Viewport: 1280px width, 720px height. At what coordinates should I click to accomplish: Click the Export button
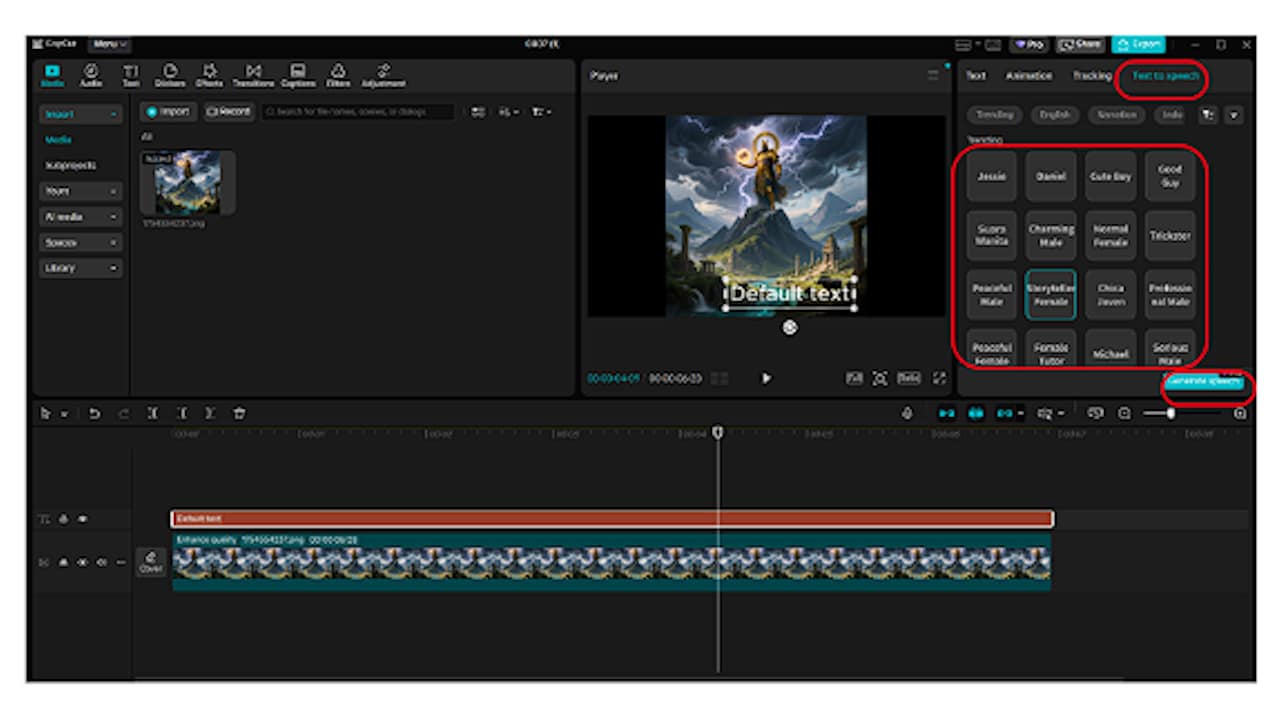pos(1139,44)
